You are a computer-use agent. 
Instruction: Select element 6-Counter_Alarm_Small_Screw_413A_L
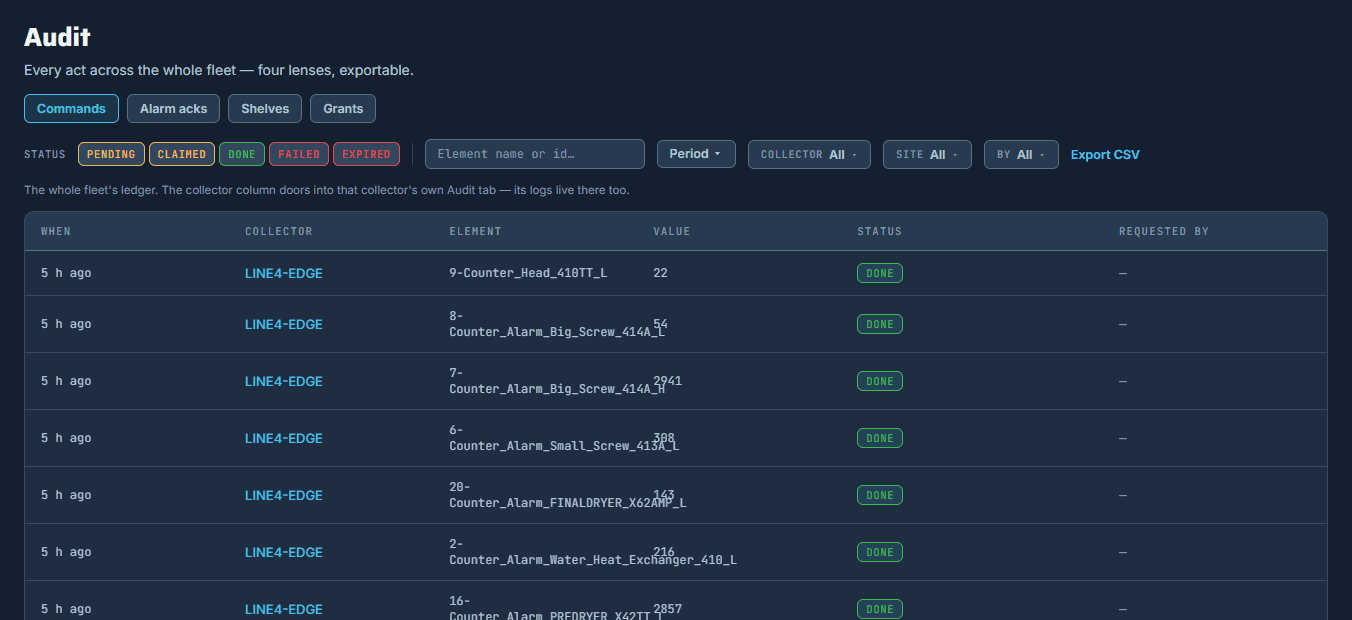(x=564, y=438)
